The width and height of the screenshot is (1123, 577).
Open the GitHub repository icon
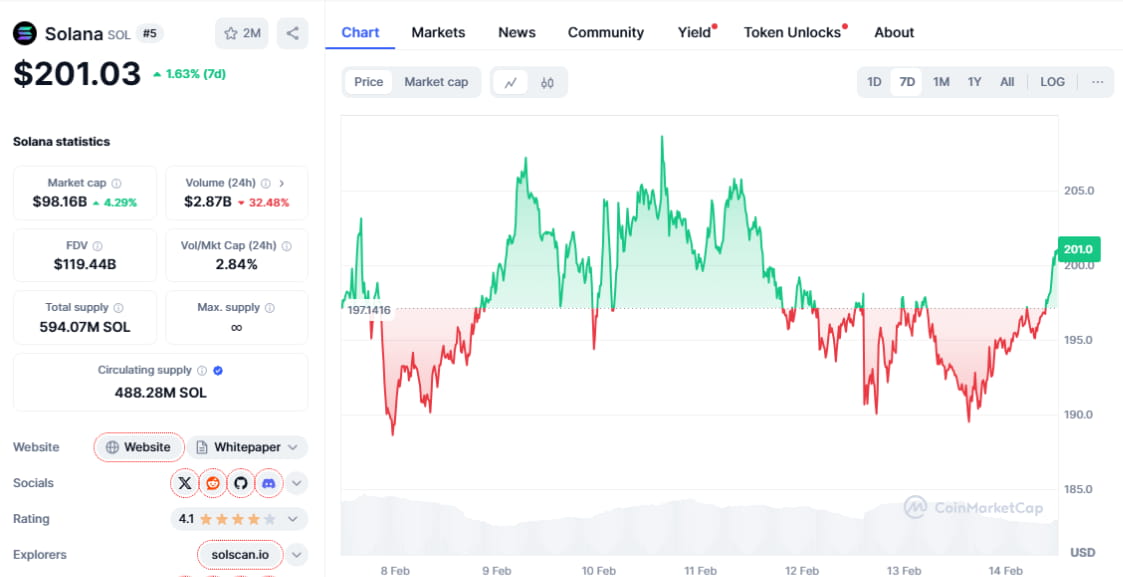[240, 483]
